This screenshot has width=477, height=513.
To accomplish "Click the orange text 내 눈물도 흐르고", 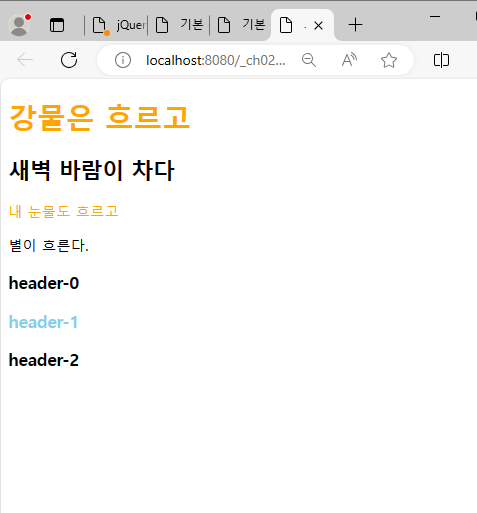I will point(64,211).
